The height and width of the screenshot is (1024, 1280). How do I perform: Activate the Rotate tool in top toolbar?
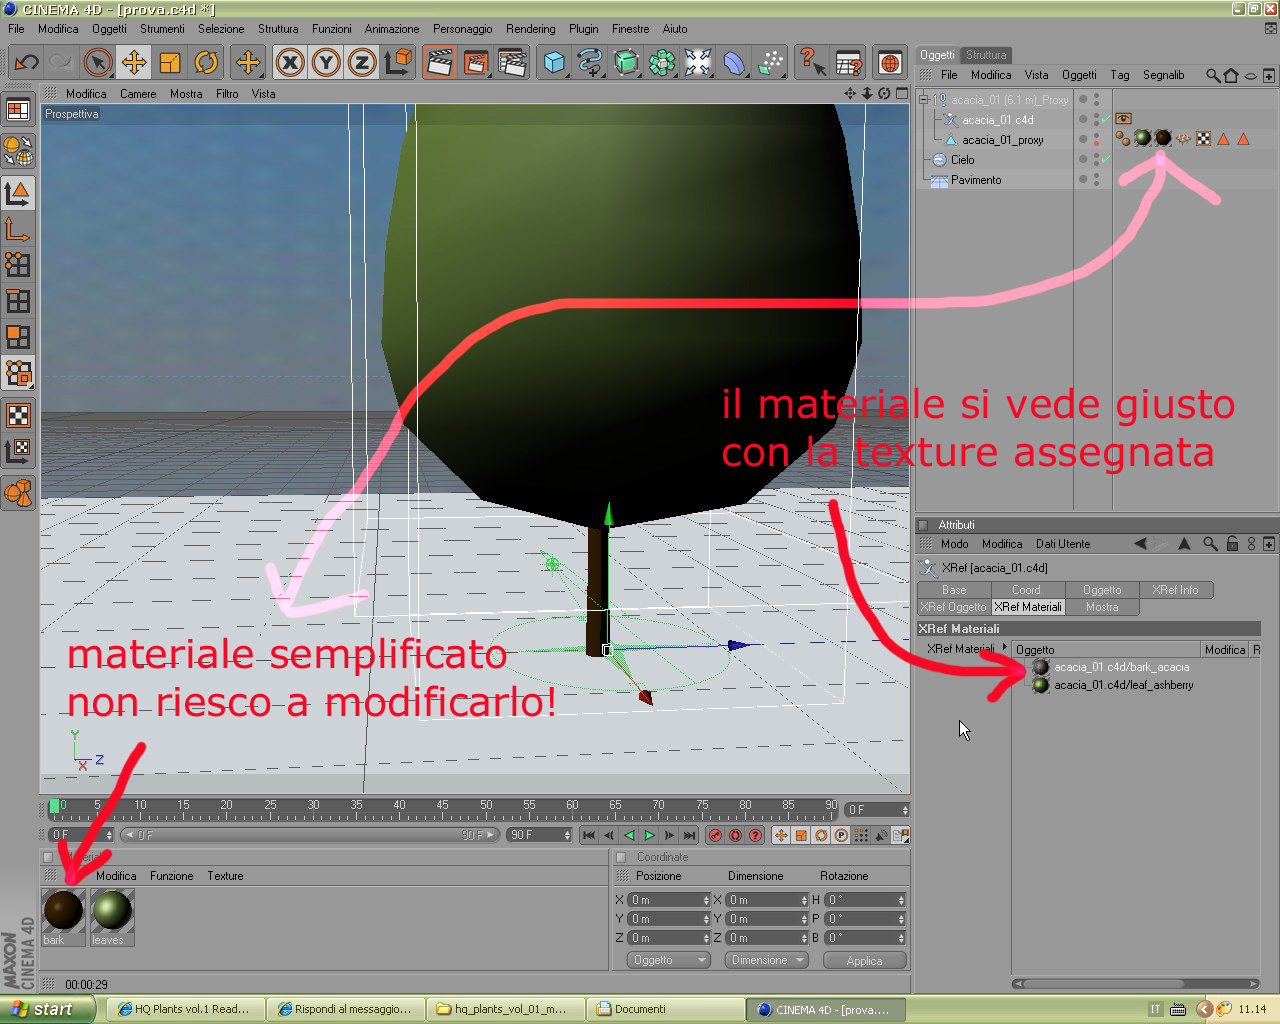pos(206,63)
